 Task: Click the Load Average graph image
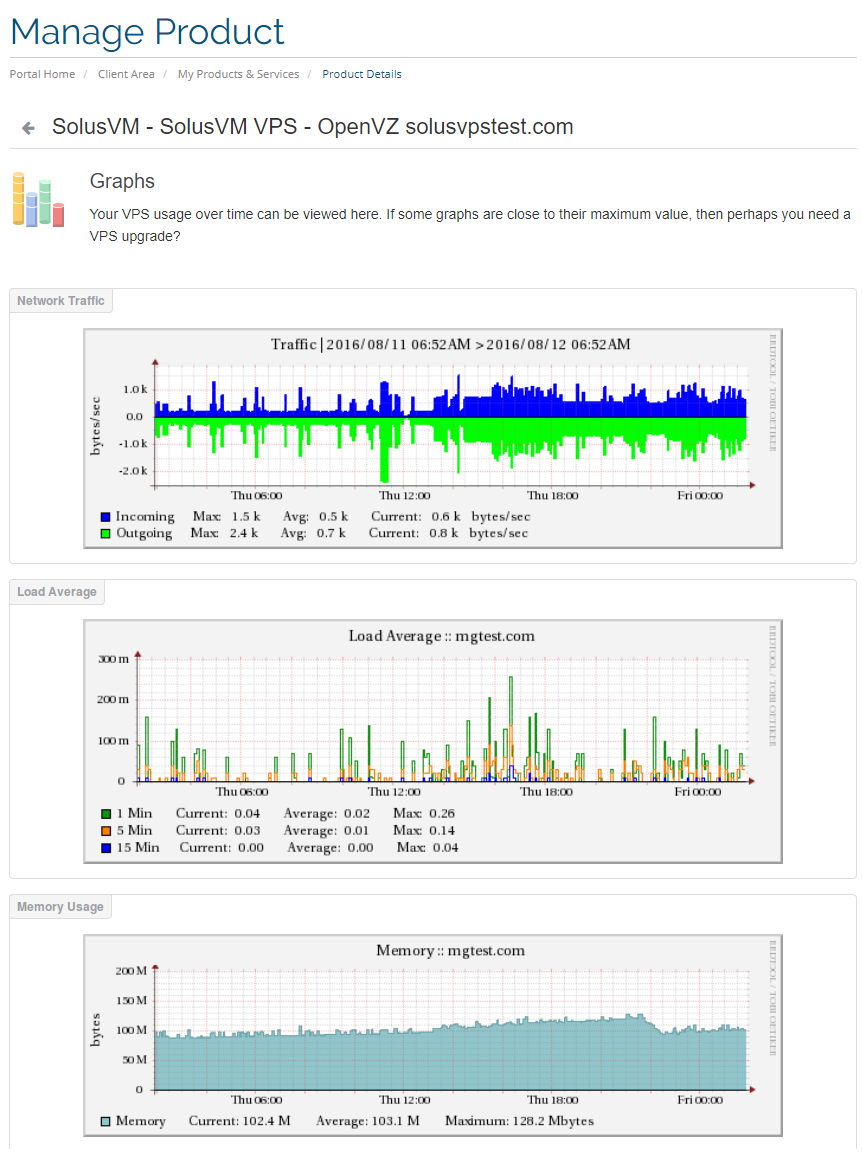coord(433,741)
